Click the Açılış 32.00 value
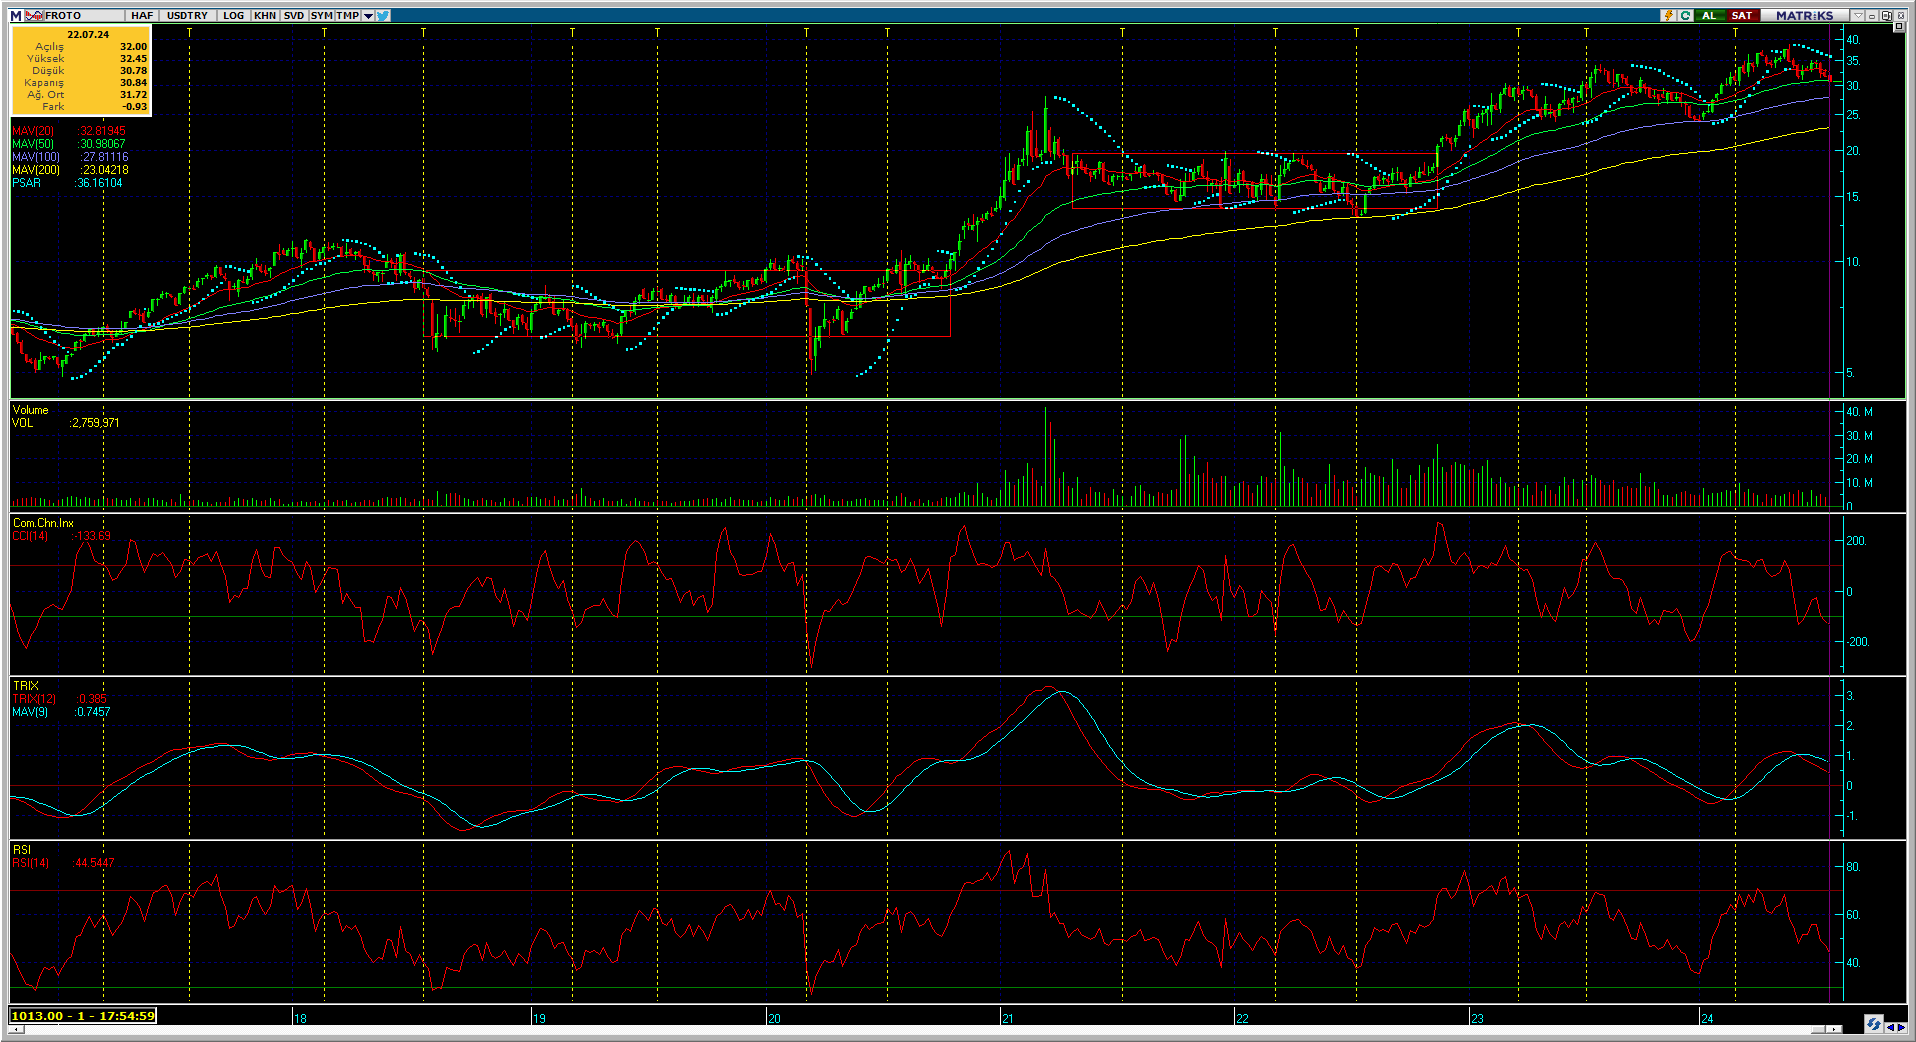Screen dimensions: 1916x1042 pyautogui.click(x=133, y=47)
